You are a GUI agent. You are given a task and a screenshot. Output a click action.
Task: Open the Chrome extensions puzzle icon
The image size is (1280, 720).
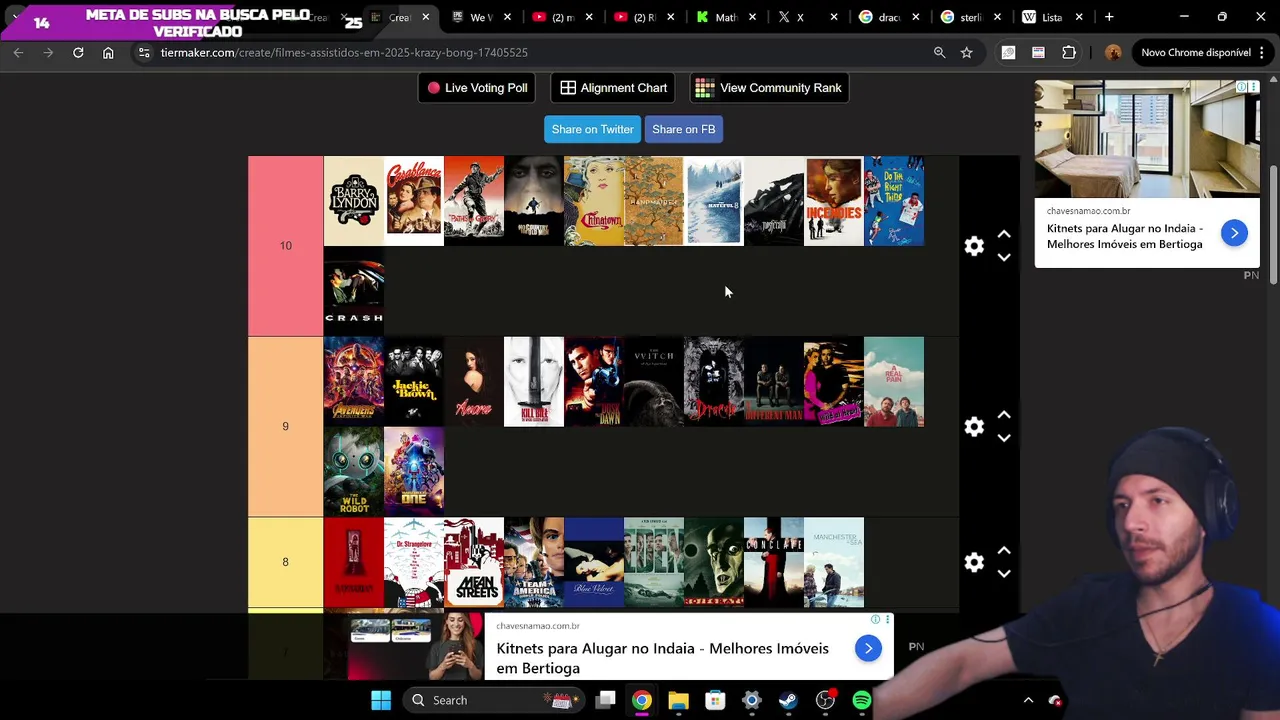click(x=1069, y=52)
